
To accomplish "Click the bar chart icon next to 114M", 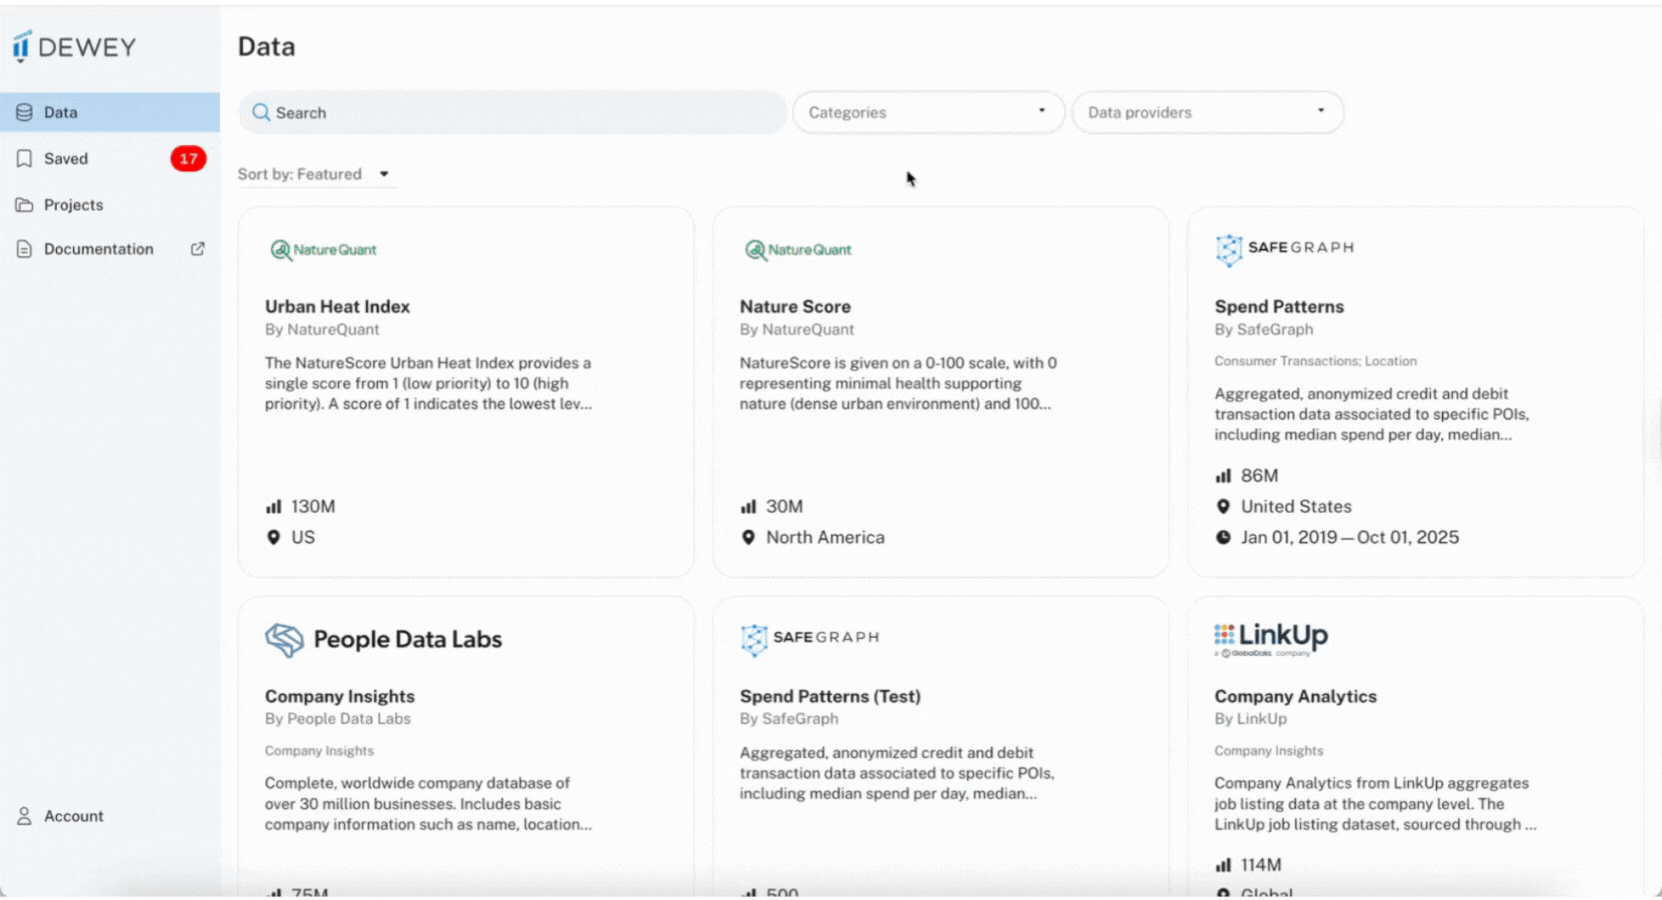I will [x=1223, y=865].
